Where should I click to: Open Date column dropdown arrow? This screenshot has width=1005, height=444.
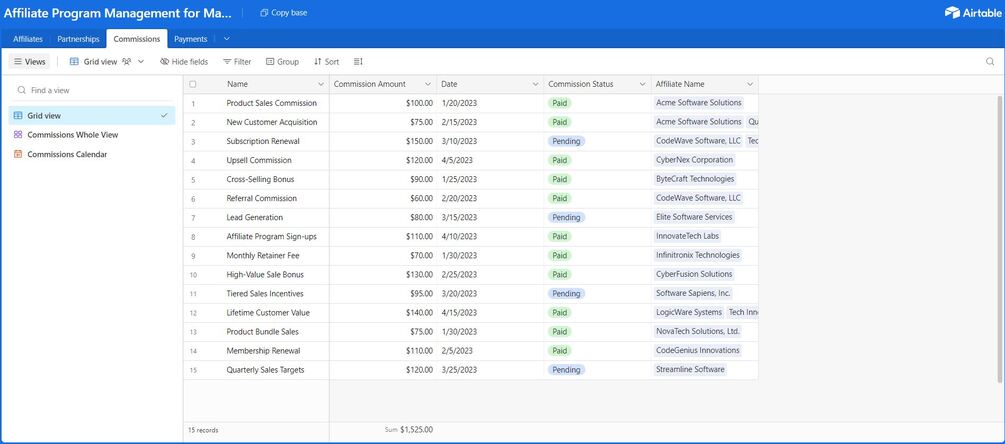(x=535, y=85)
